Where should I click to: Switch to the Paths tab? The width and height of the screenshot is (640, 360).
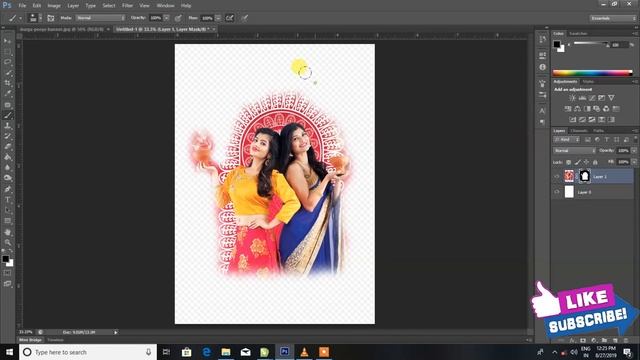pos(598,131)
